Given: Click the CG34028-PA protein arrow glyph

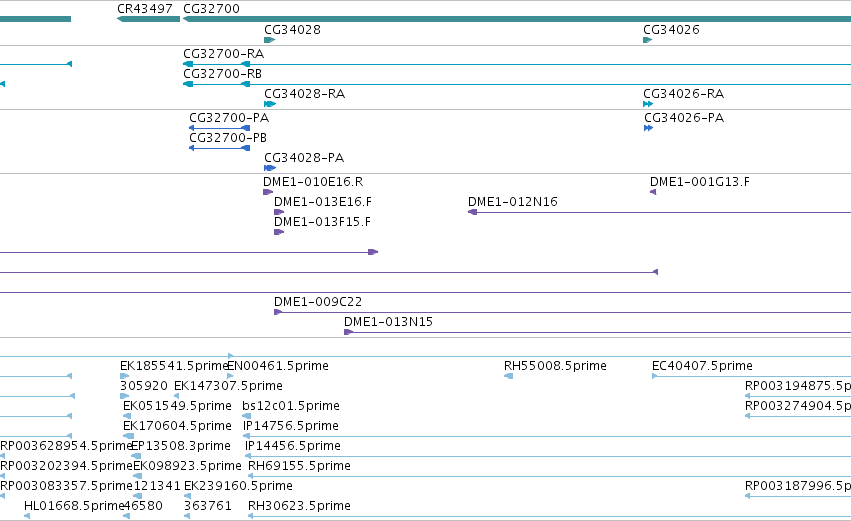Looking at the screenshot, I should [270, 168].
